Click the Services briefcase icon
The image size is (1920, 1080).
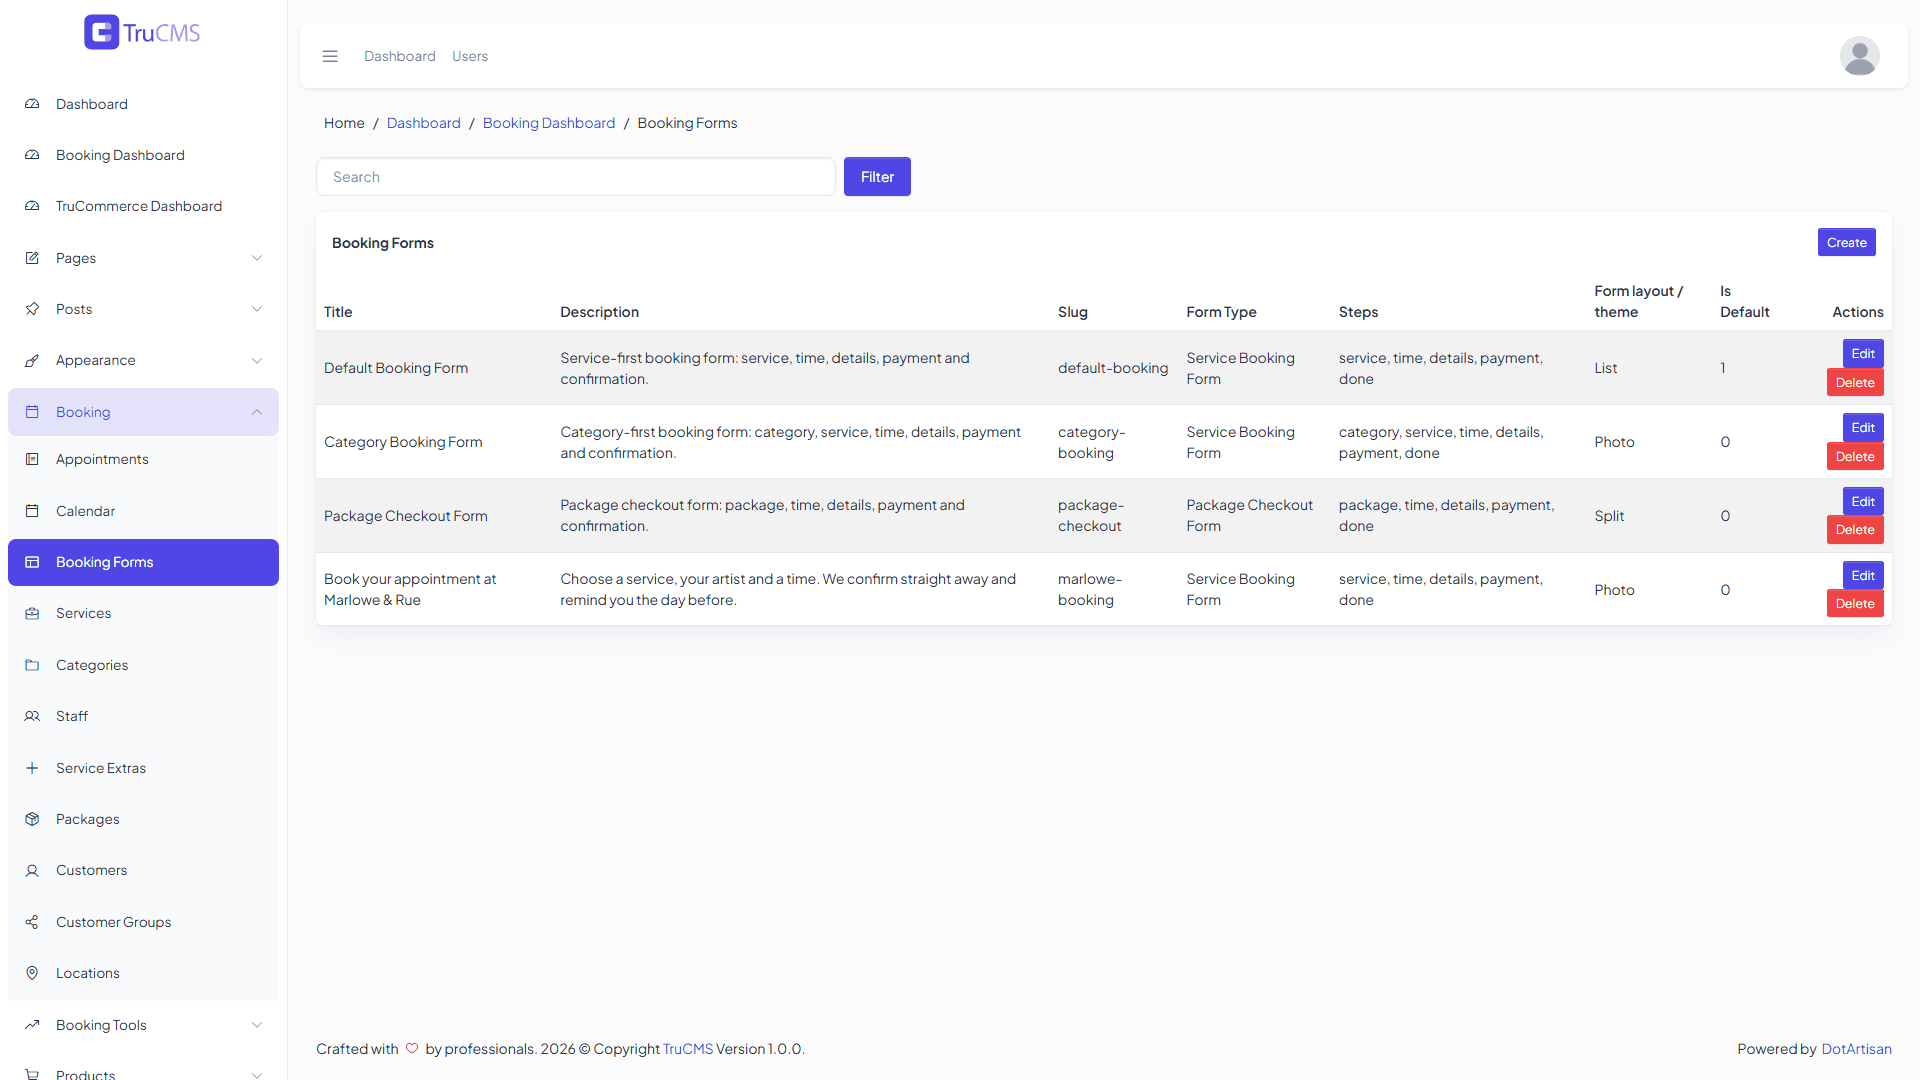pos(32,613)
